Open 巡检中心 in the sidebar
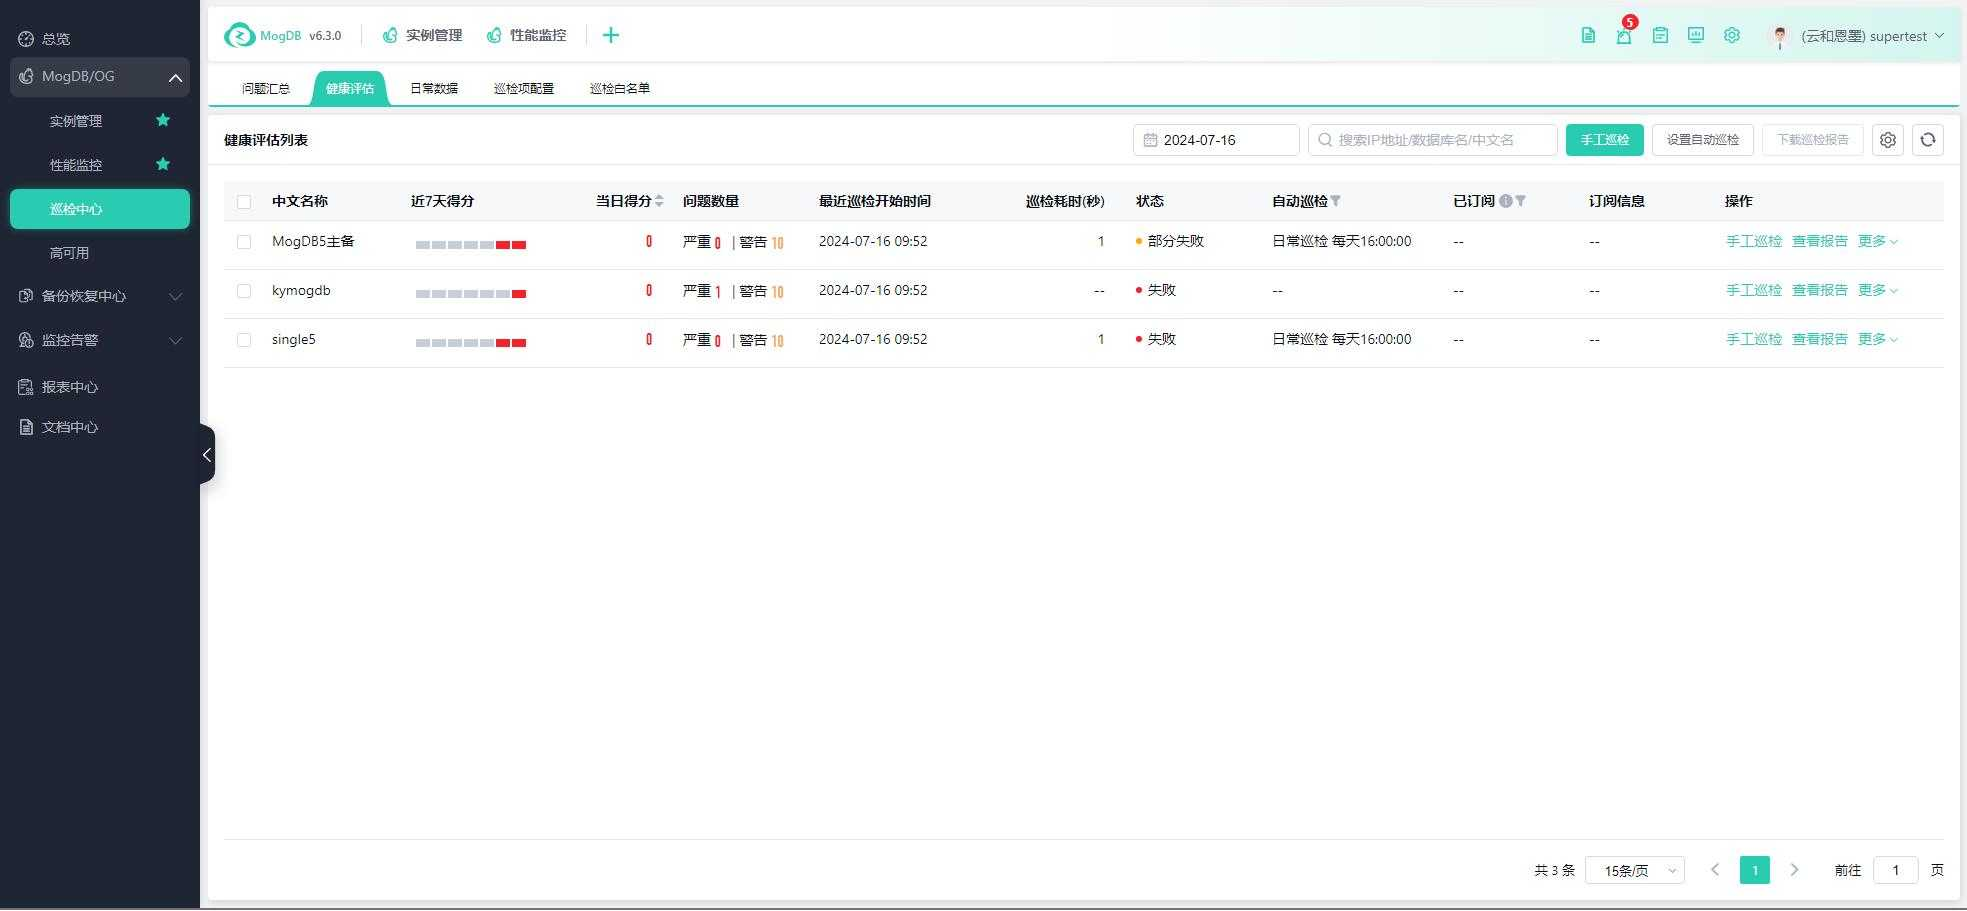 [100, 209]
